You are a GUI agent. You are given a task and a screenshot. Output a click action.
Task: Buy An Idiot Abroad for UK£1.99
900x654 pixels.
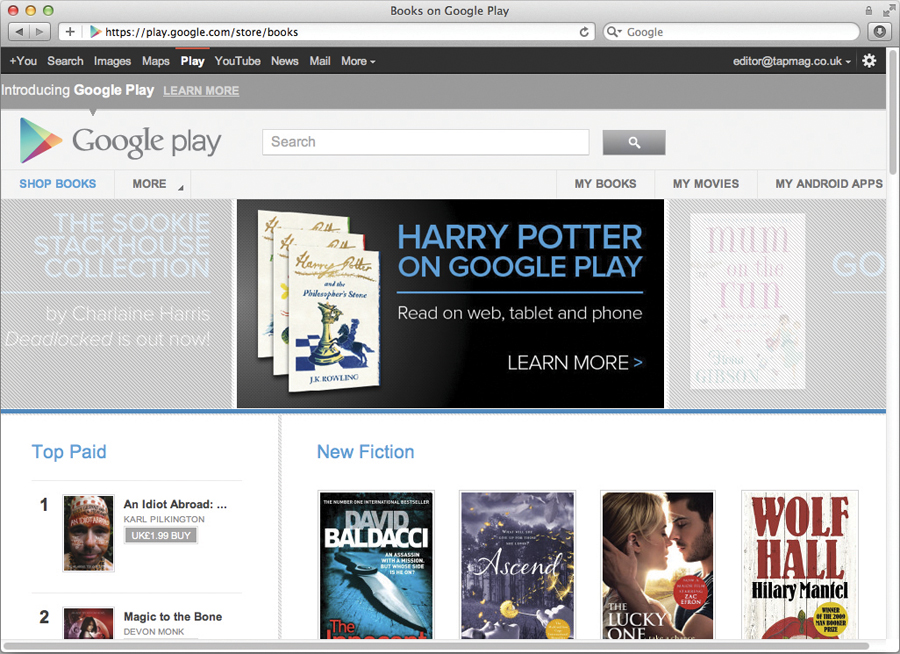[x=161, y=536]
